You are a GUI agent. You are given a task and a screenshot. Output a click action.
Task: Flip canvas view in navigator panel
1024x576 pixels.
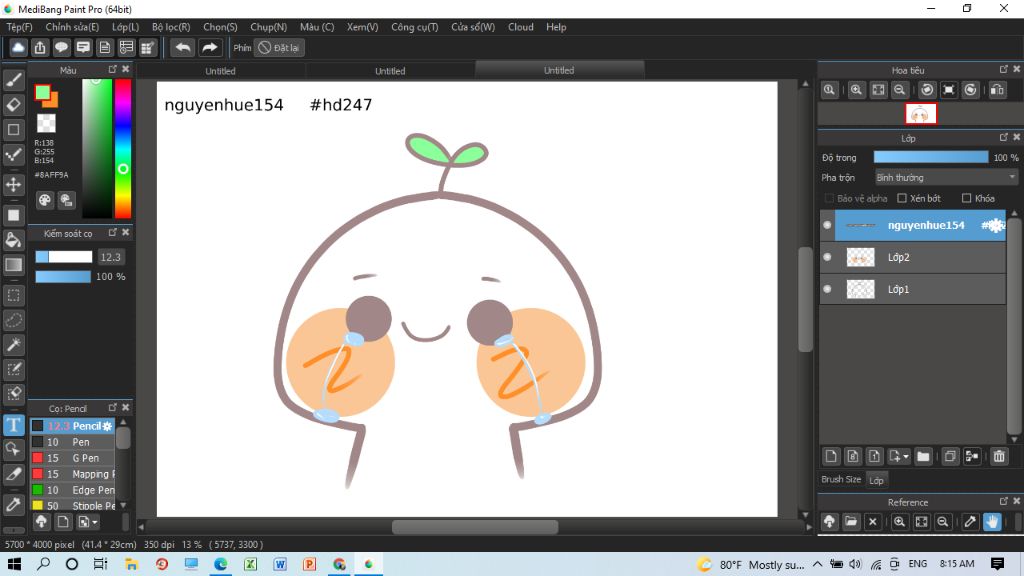[997, 90]
